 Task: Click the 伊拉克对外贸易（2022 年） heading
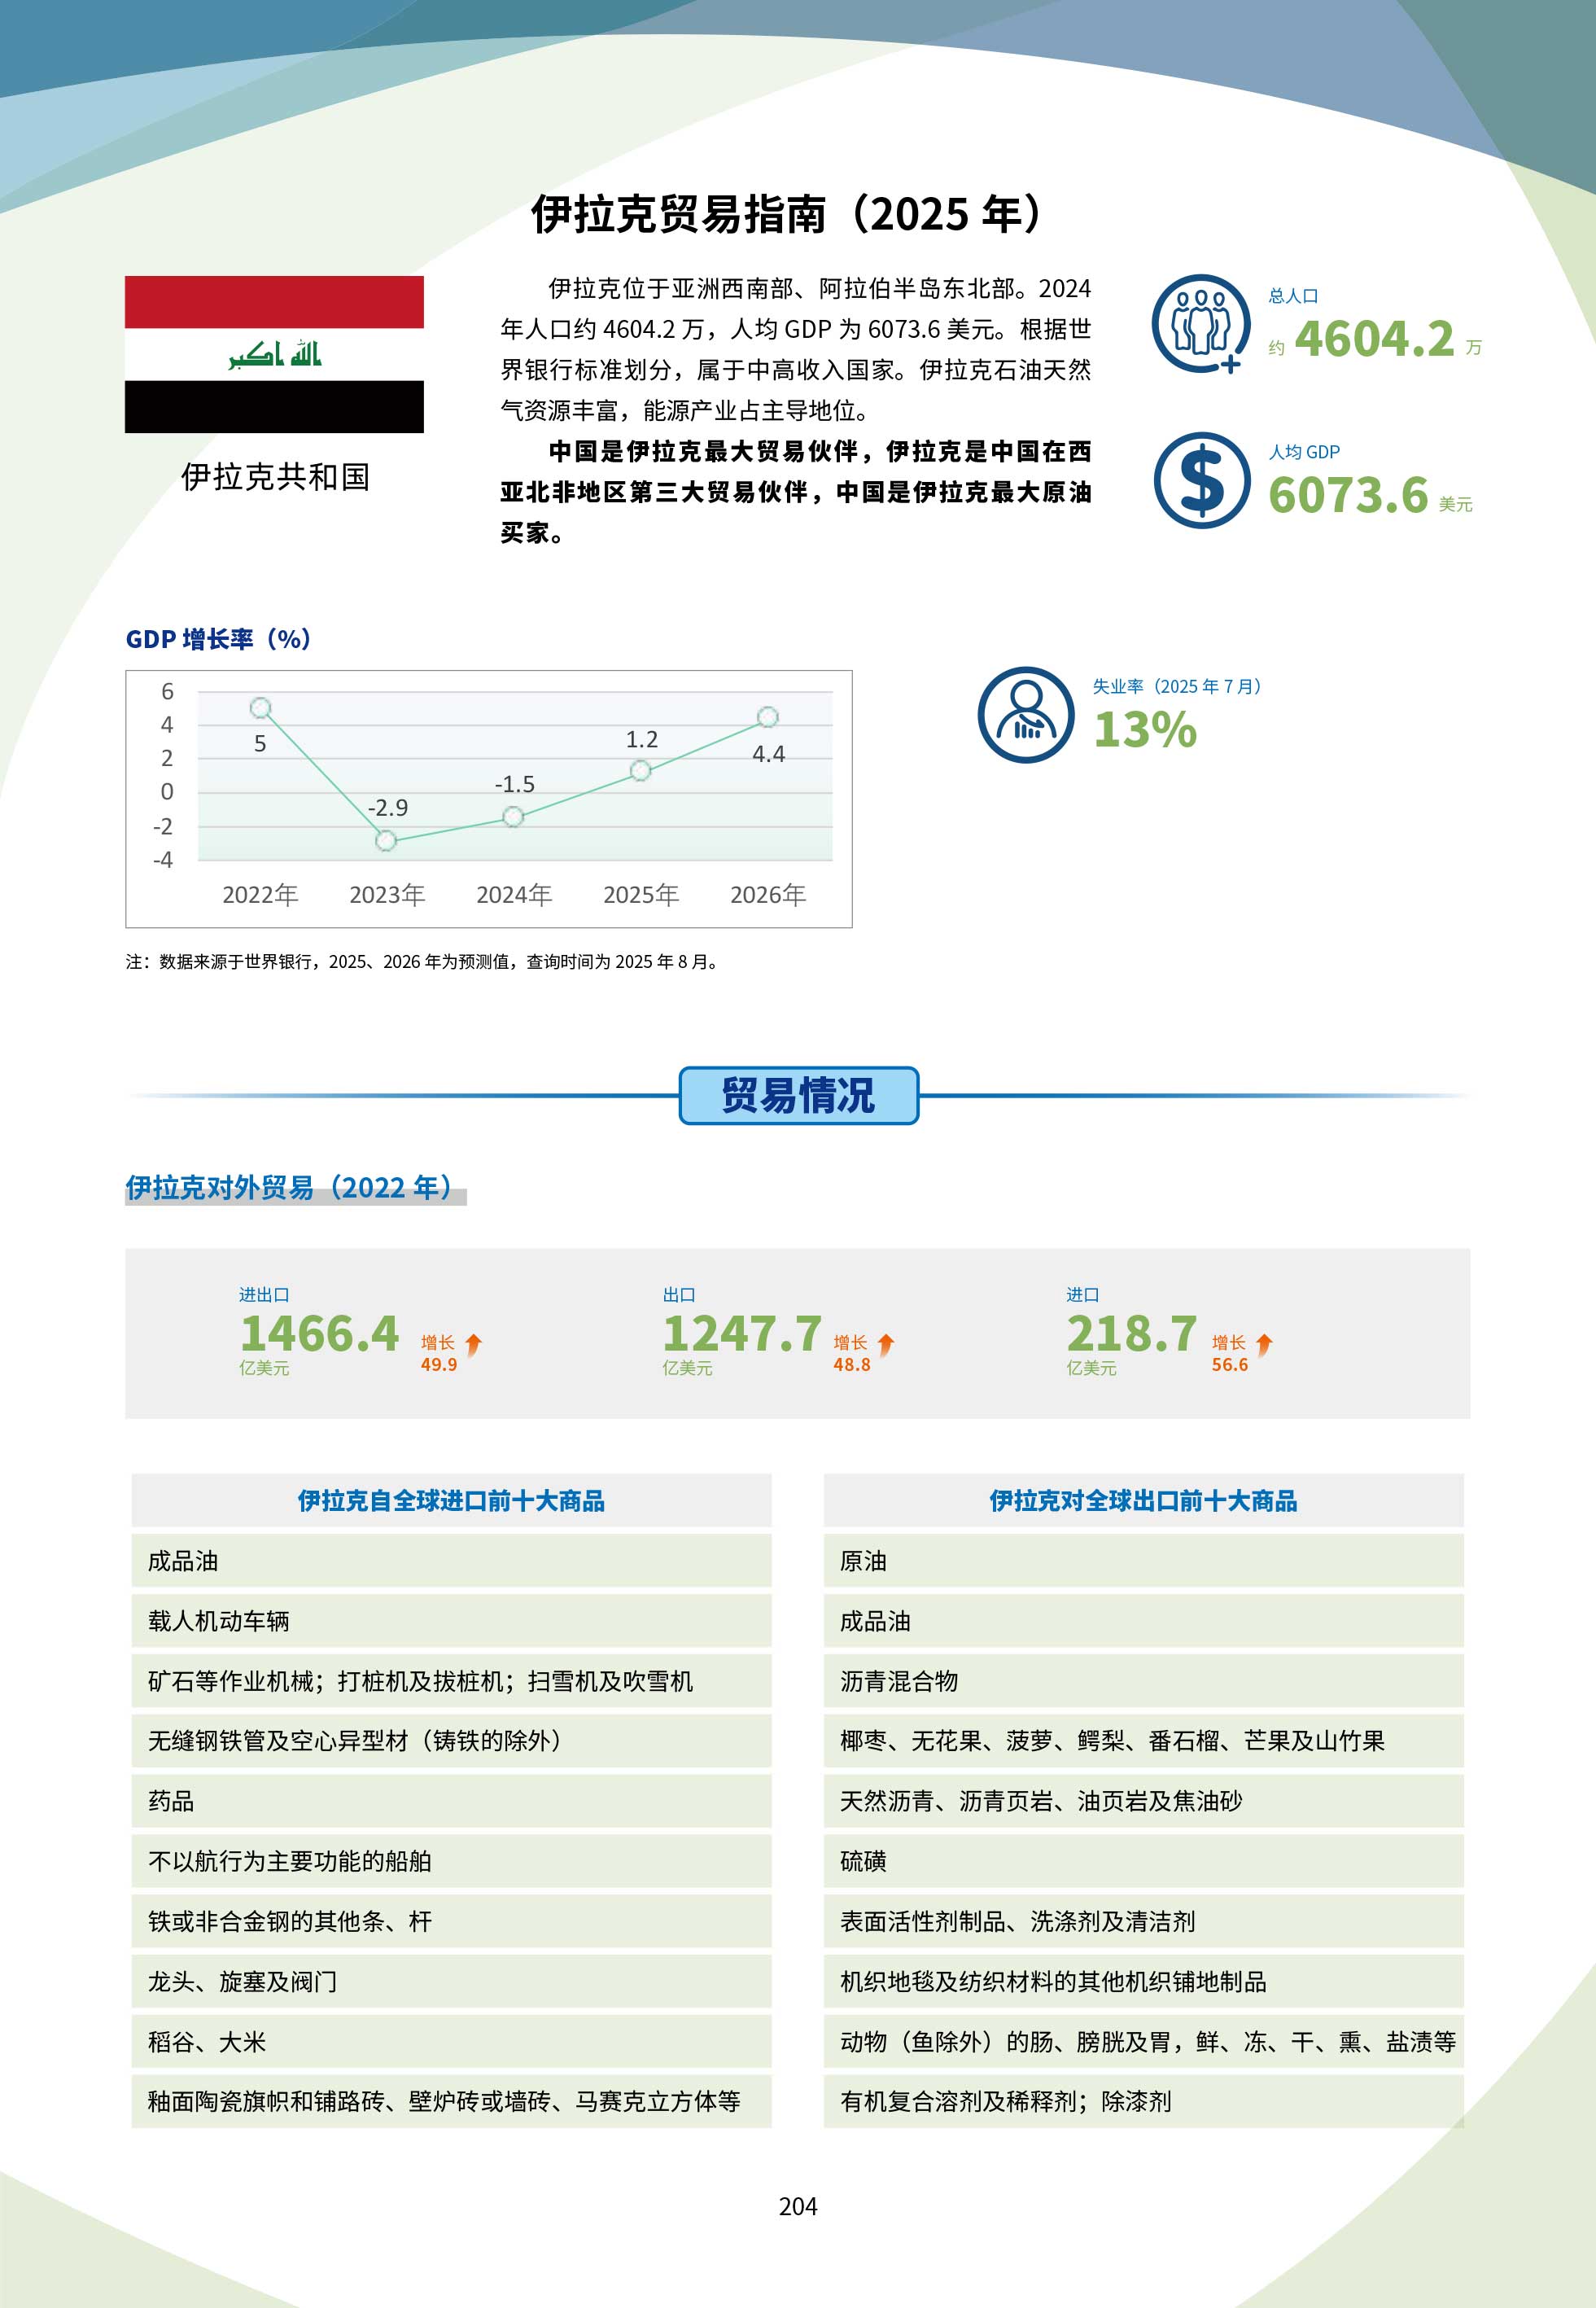click(290, 1187)
